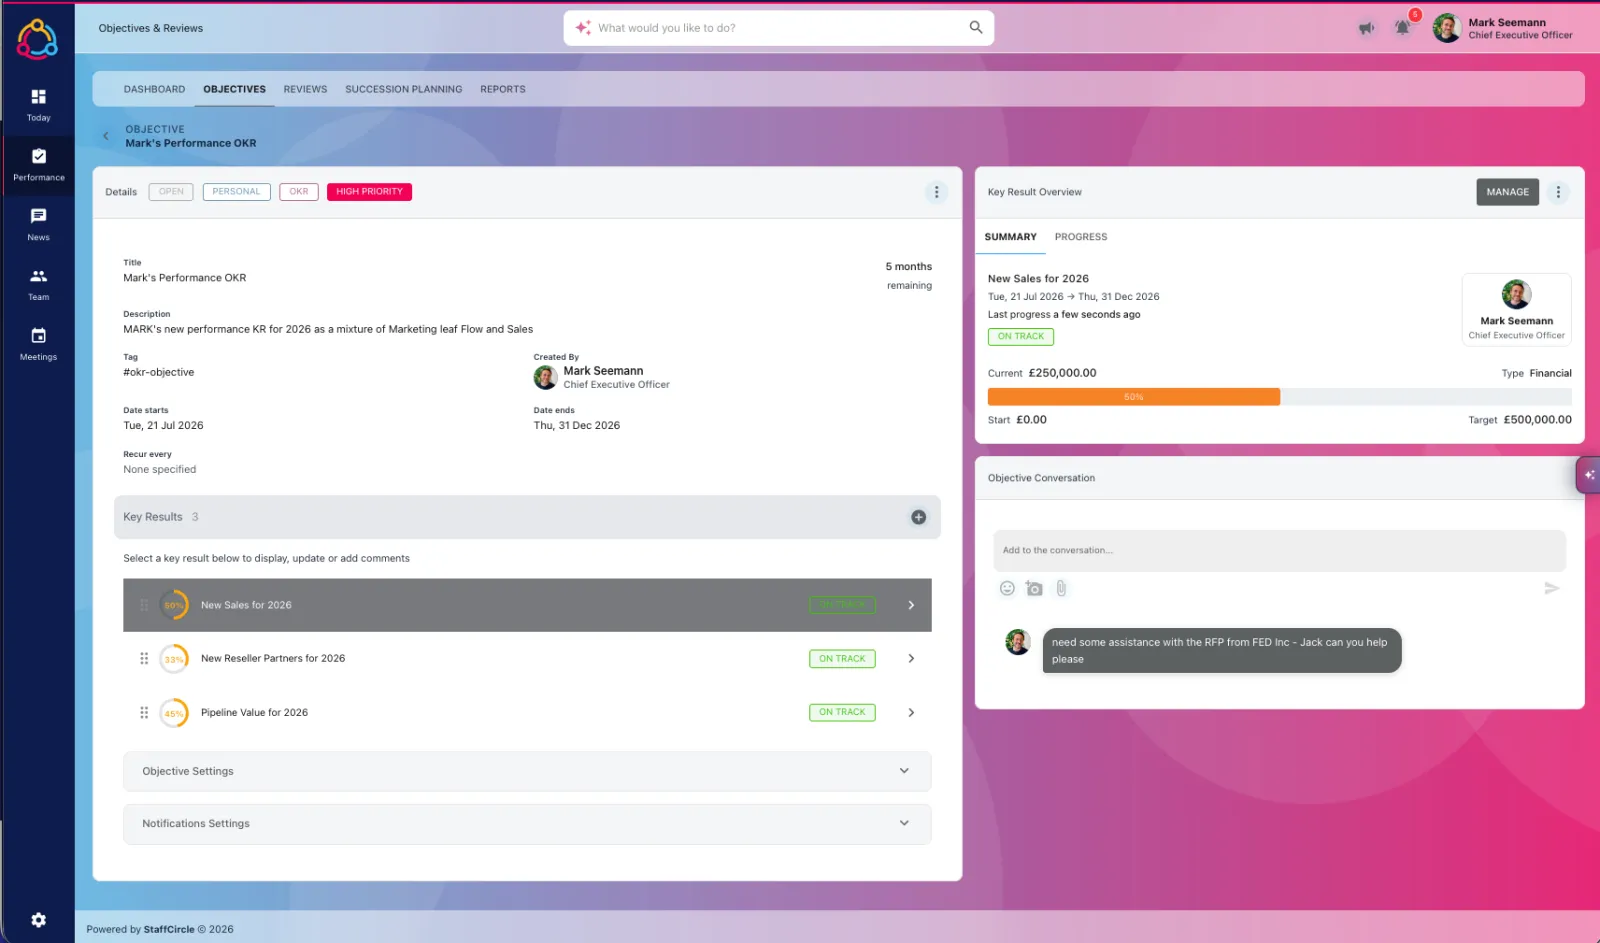1600x943 pixels.
Task: Open Mark Seemann owner card in overview
Action: (x=1516, y=310)
